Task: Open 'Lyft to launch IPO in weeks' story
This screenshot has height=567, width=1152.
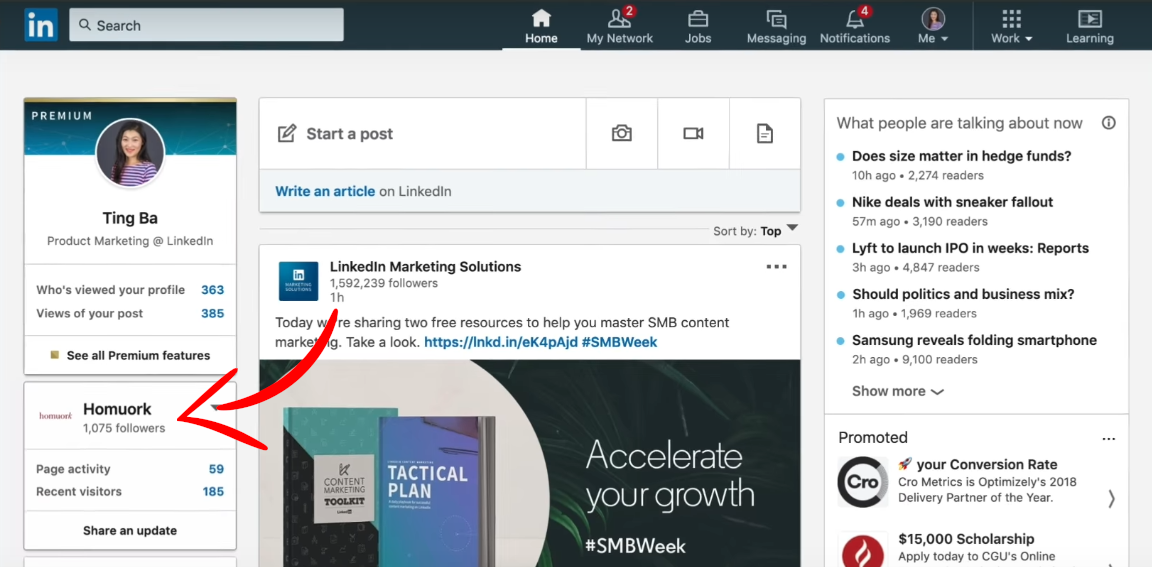Action: coord(971,248)
